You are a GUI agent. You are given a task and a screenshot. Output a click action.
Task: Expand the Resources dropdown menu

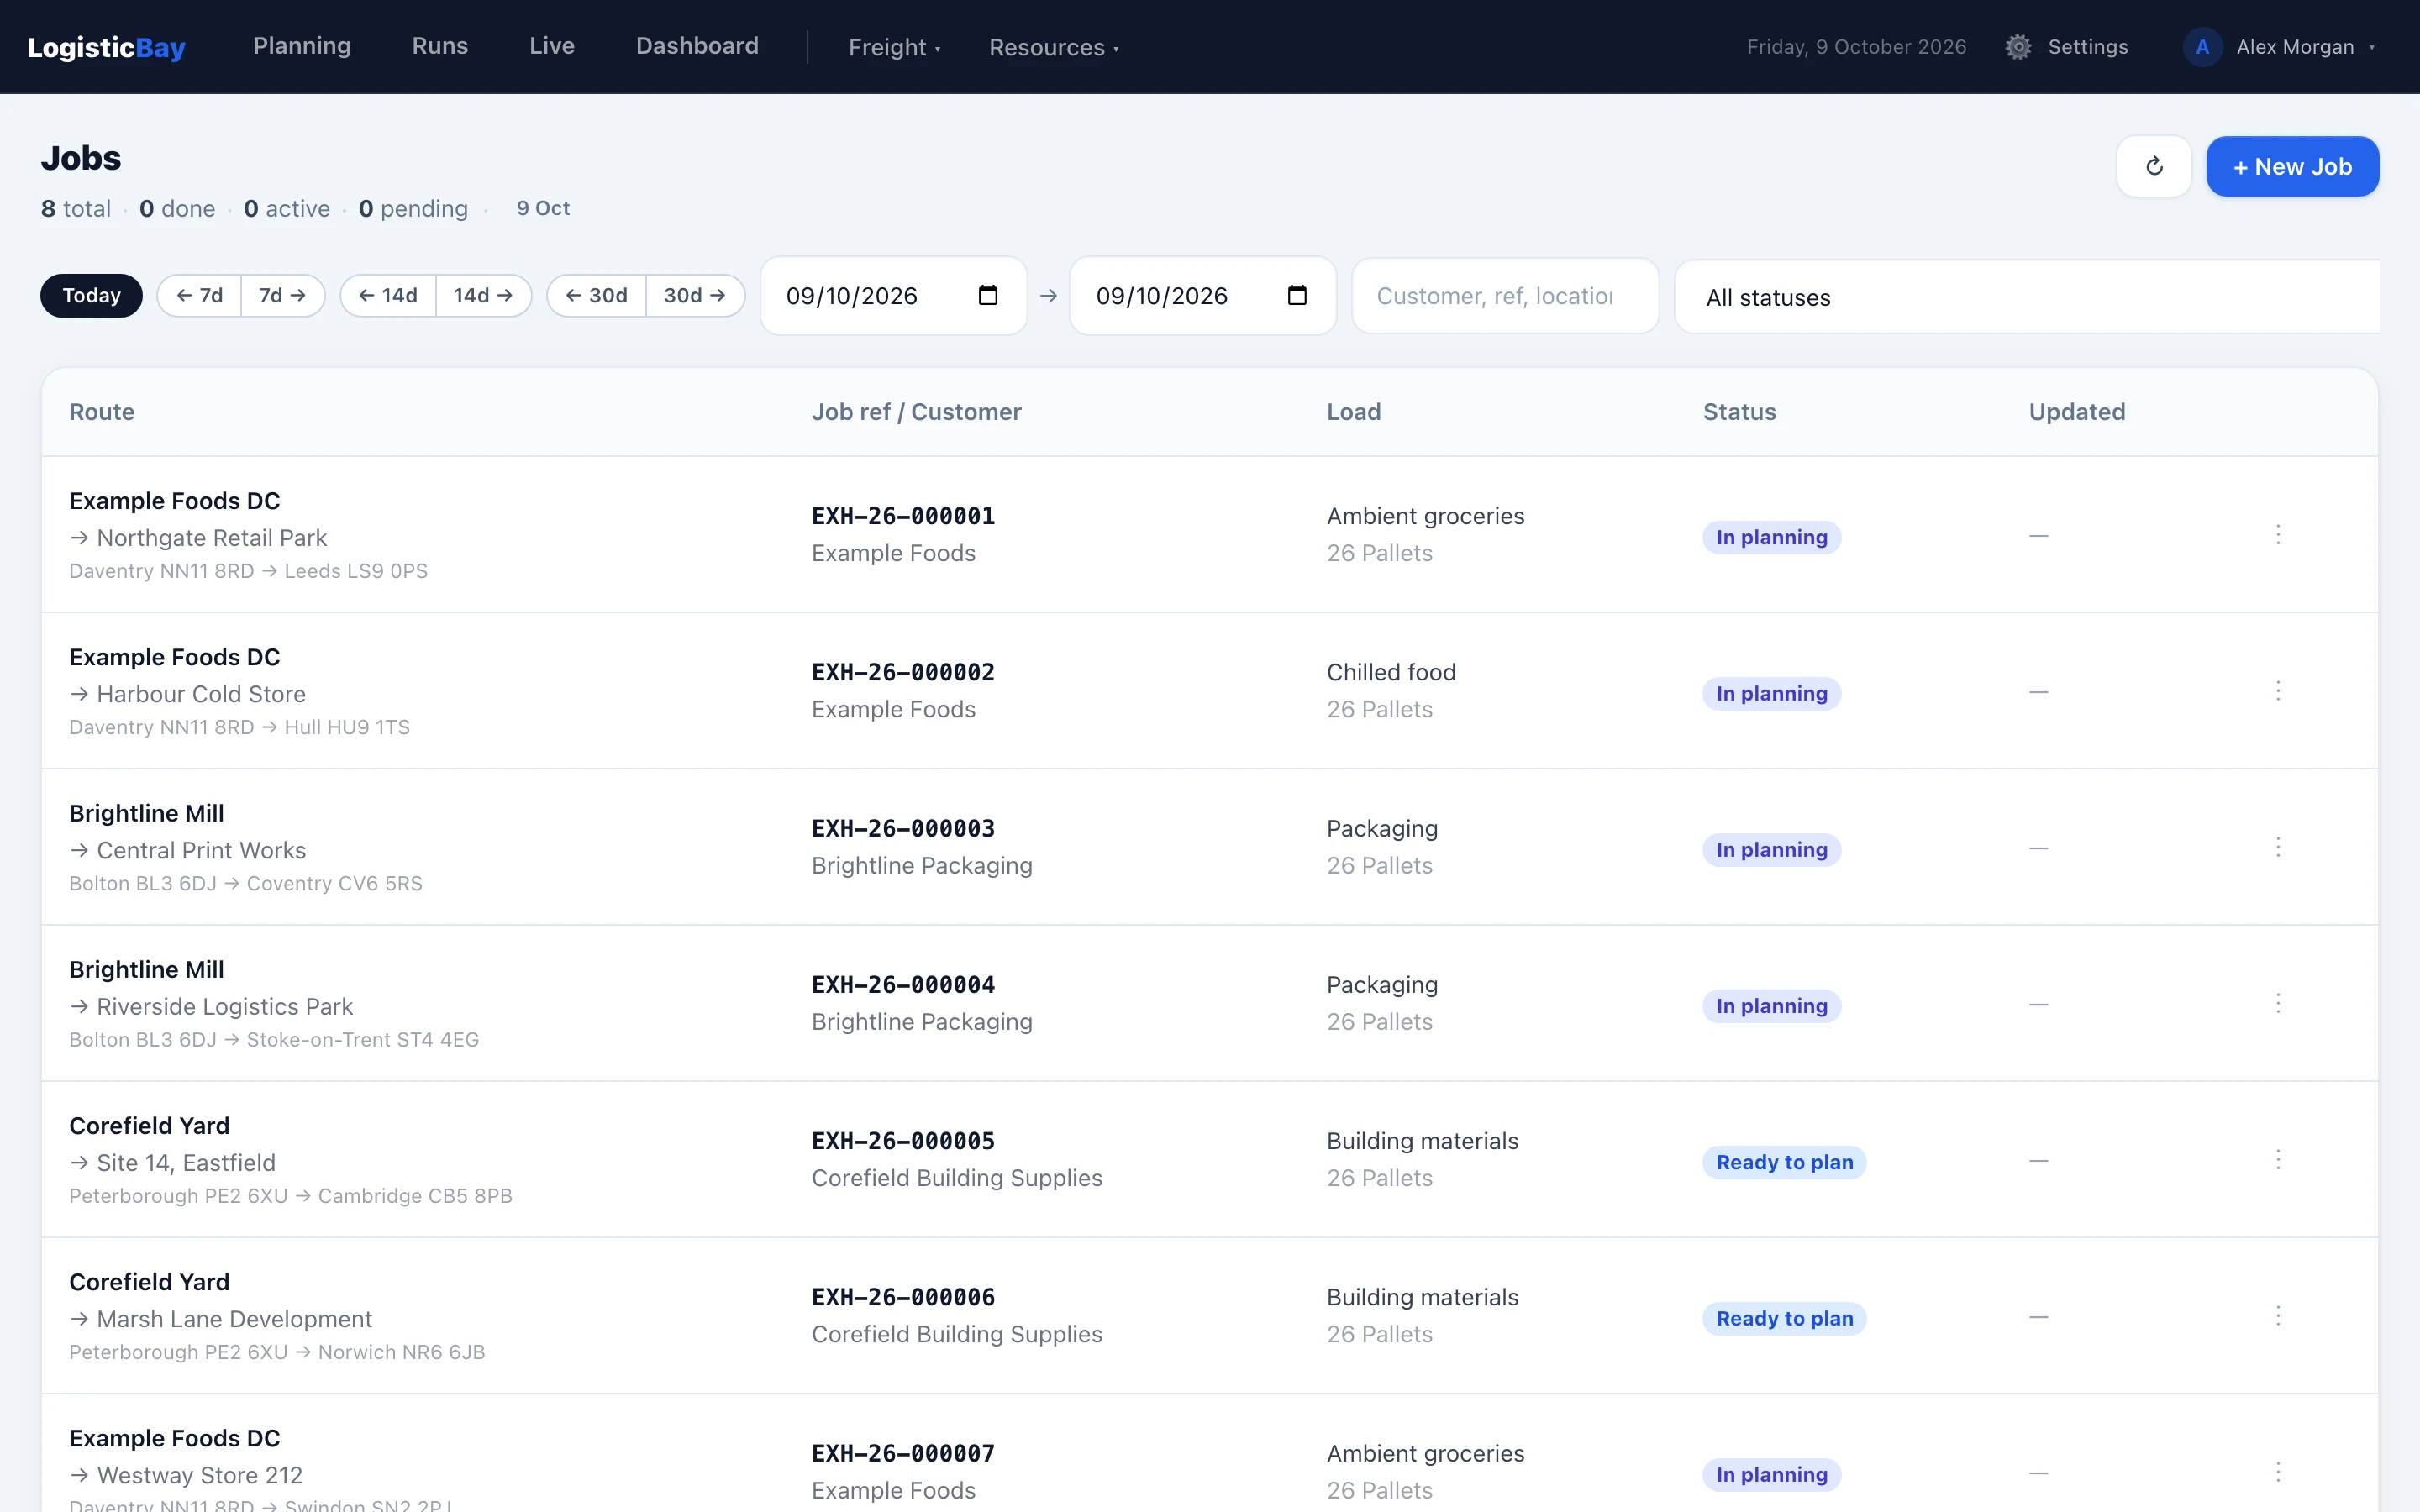[x=1053, y=47]
